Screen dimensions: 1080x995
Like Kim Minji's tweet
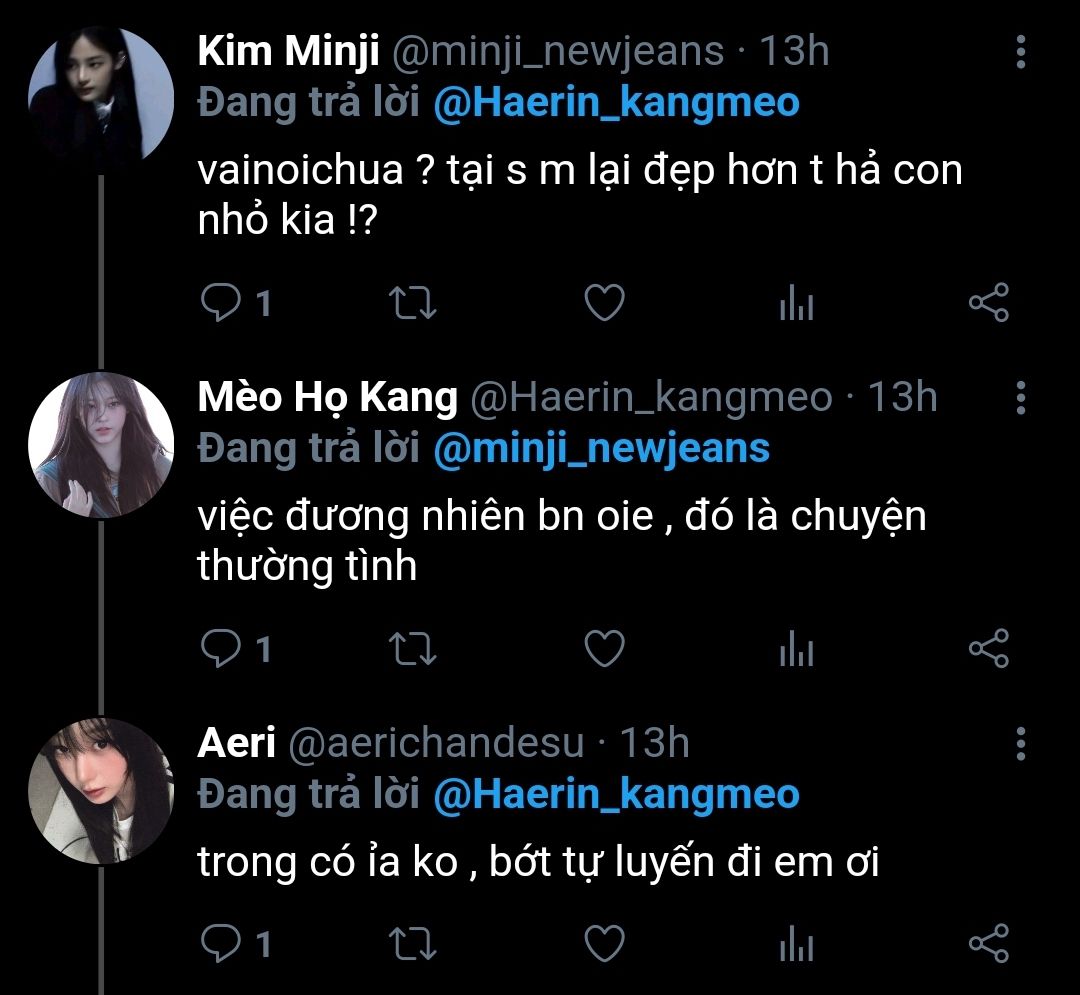pos(604,303)
